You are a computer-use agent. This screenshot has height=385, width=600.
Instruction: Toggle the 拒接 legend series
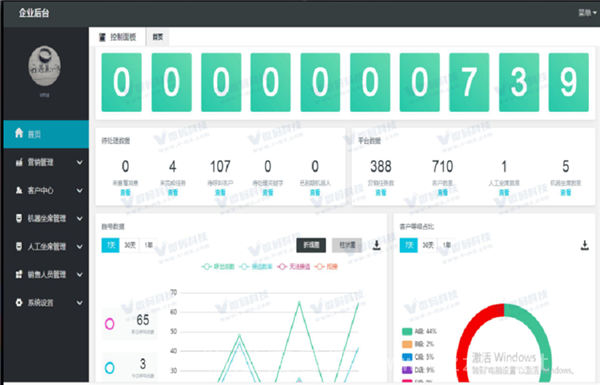click(326, 266)
